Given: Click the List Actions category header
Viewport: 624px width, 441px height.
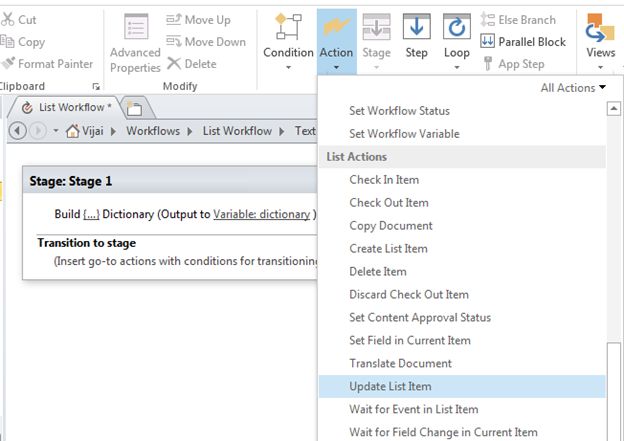Looking at the screenshot, I should click(462, 157).
